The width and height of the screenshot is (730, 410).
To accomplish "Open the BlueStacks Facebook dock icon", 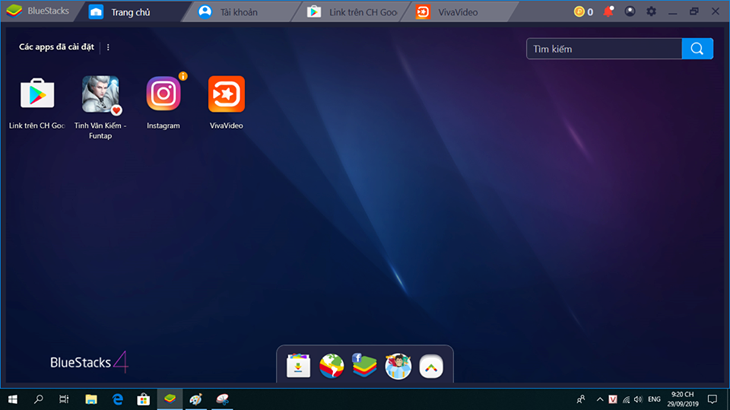I will tap(365, 365).
